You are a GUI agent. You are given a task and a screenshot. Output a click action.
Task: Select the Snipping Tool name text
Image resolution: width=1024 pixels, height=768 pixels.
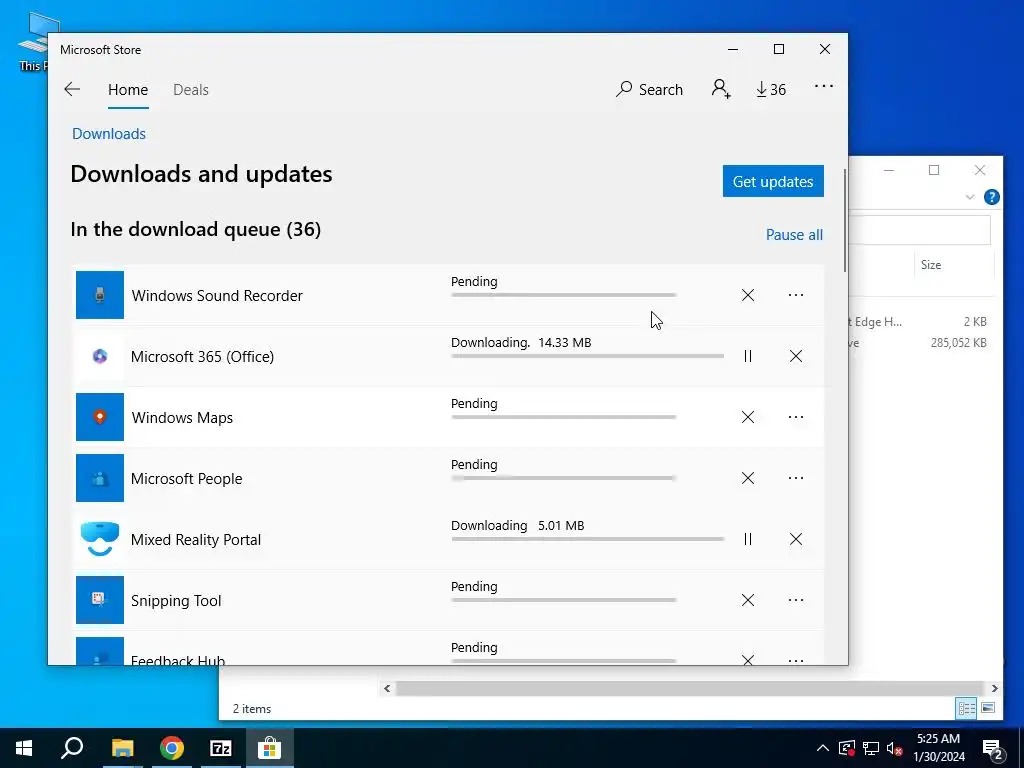[x=176, y=601]
